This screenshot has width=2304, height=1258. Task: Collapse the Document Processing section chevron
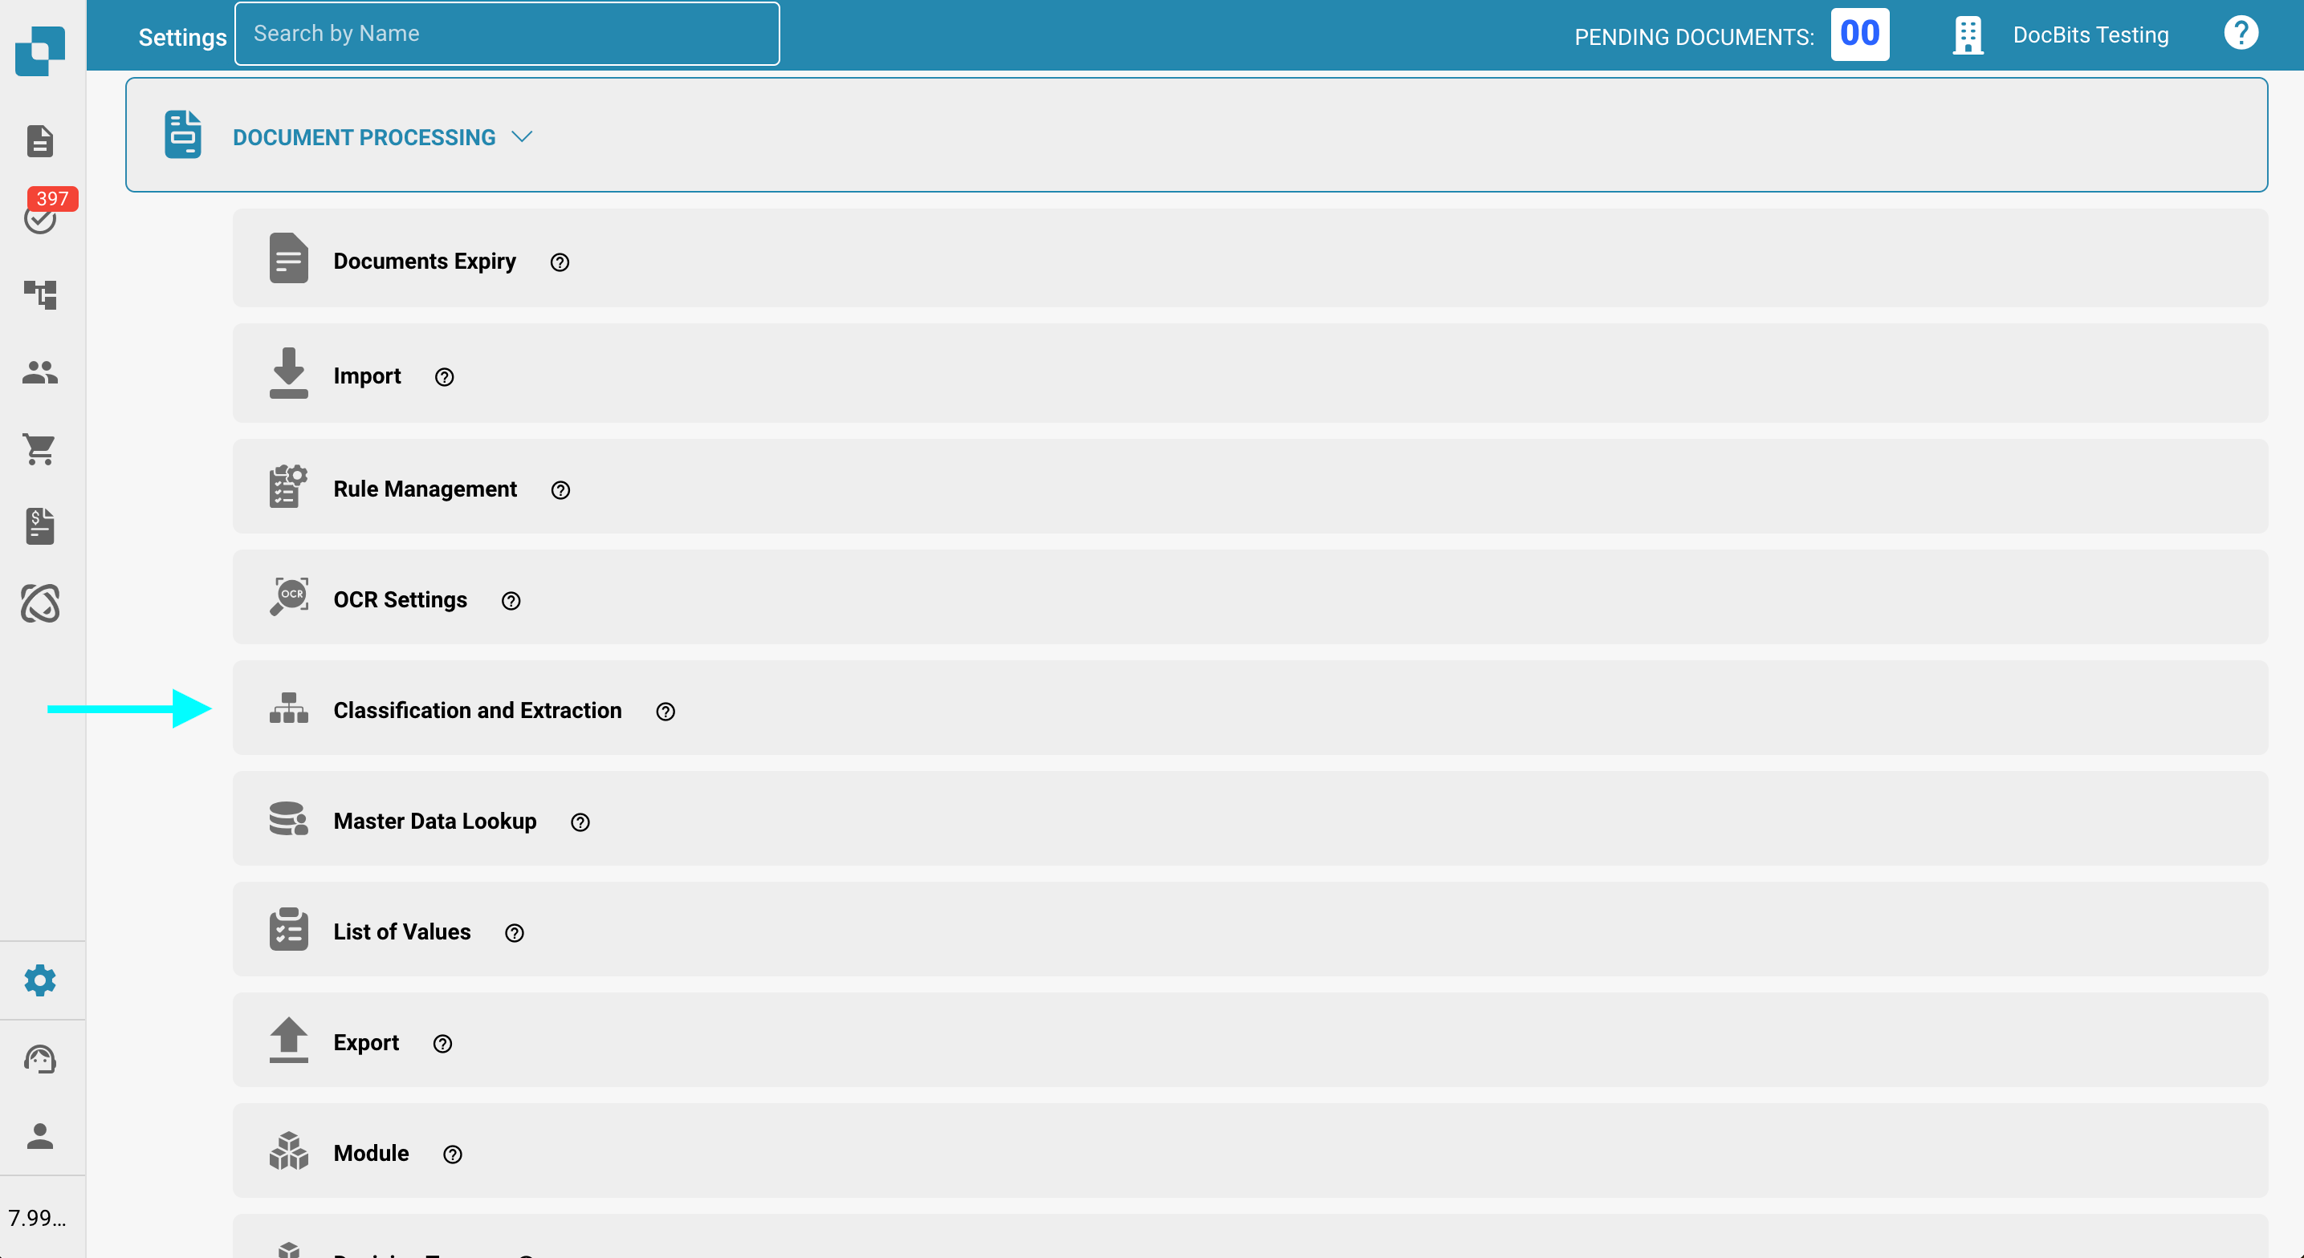(522, 137)
